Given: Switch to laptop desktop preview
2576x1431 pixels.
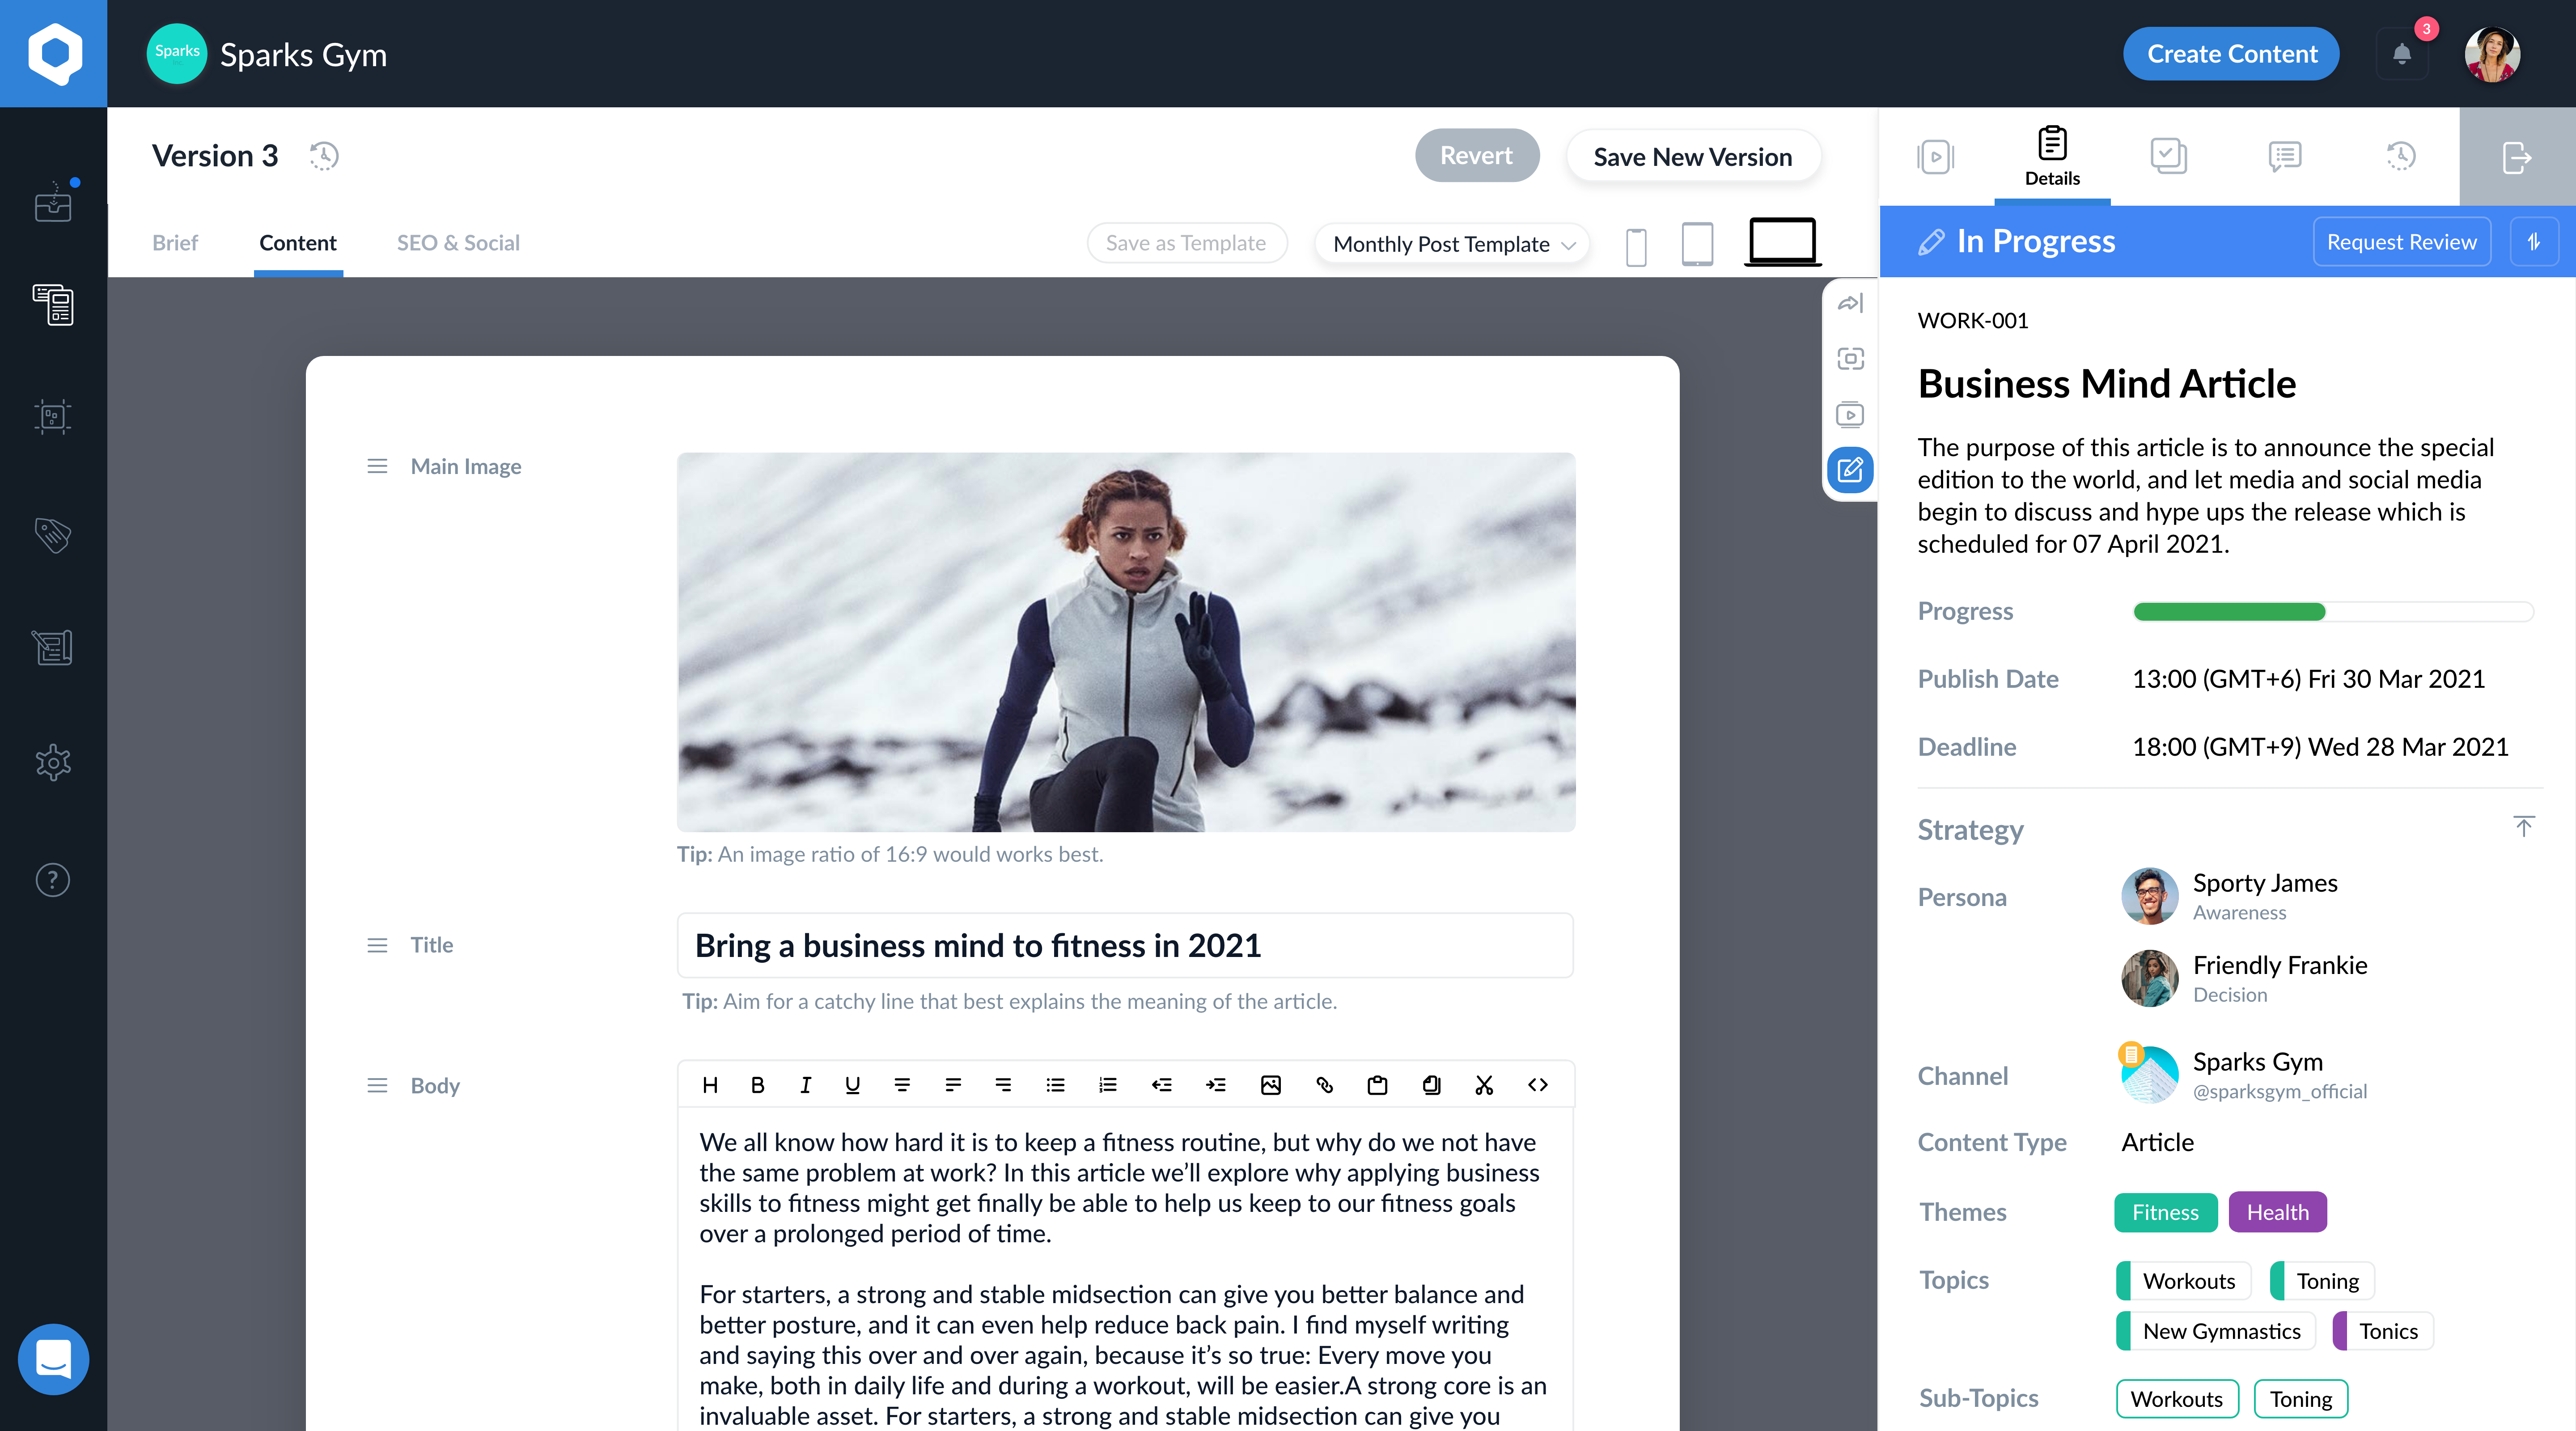Looking at the screenshot, I should 1782,242.
